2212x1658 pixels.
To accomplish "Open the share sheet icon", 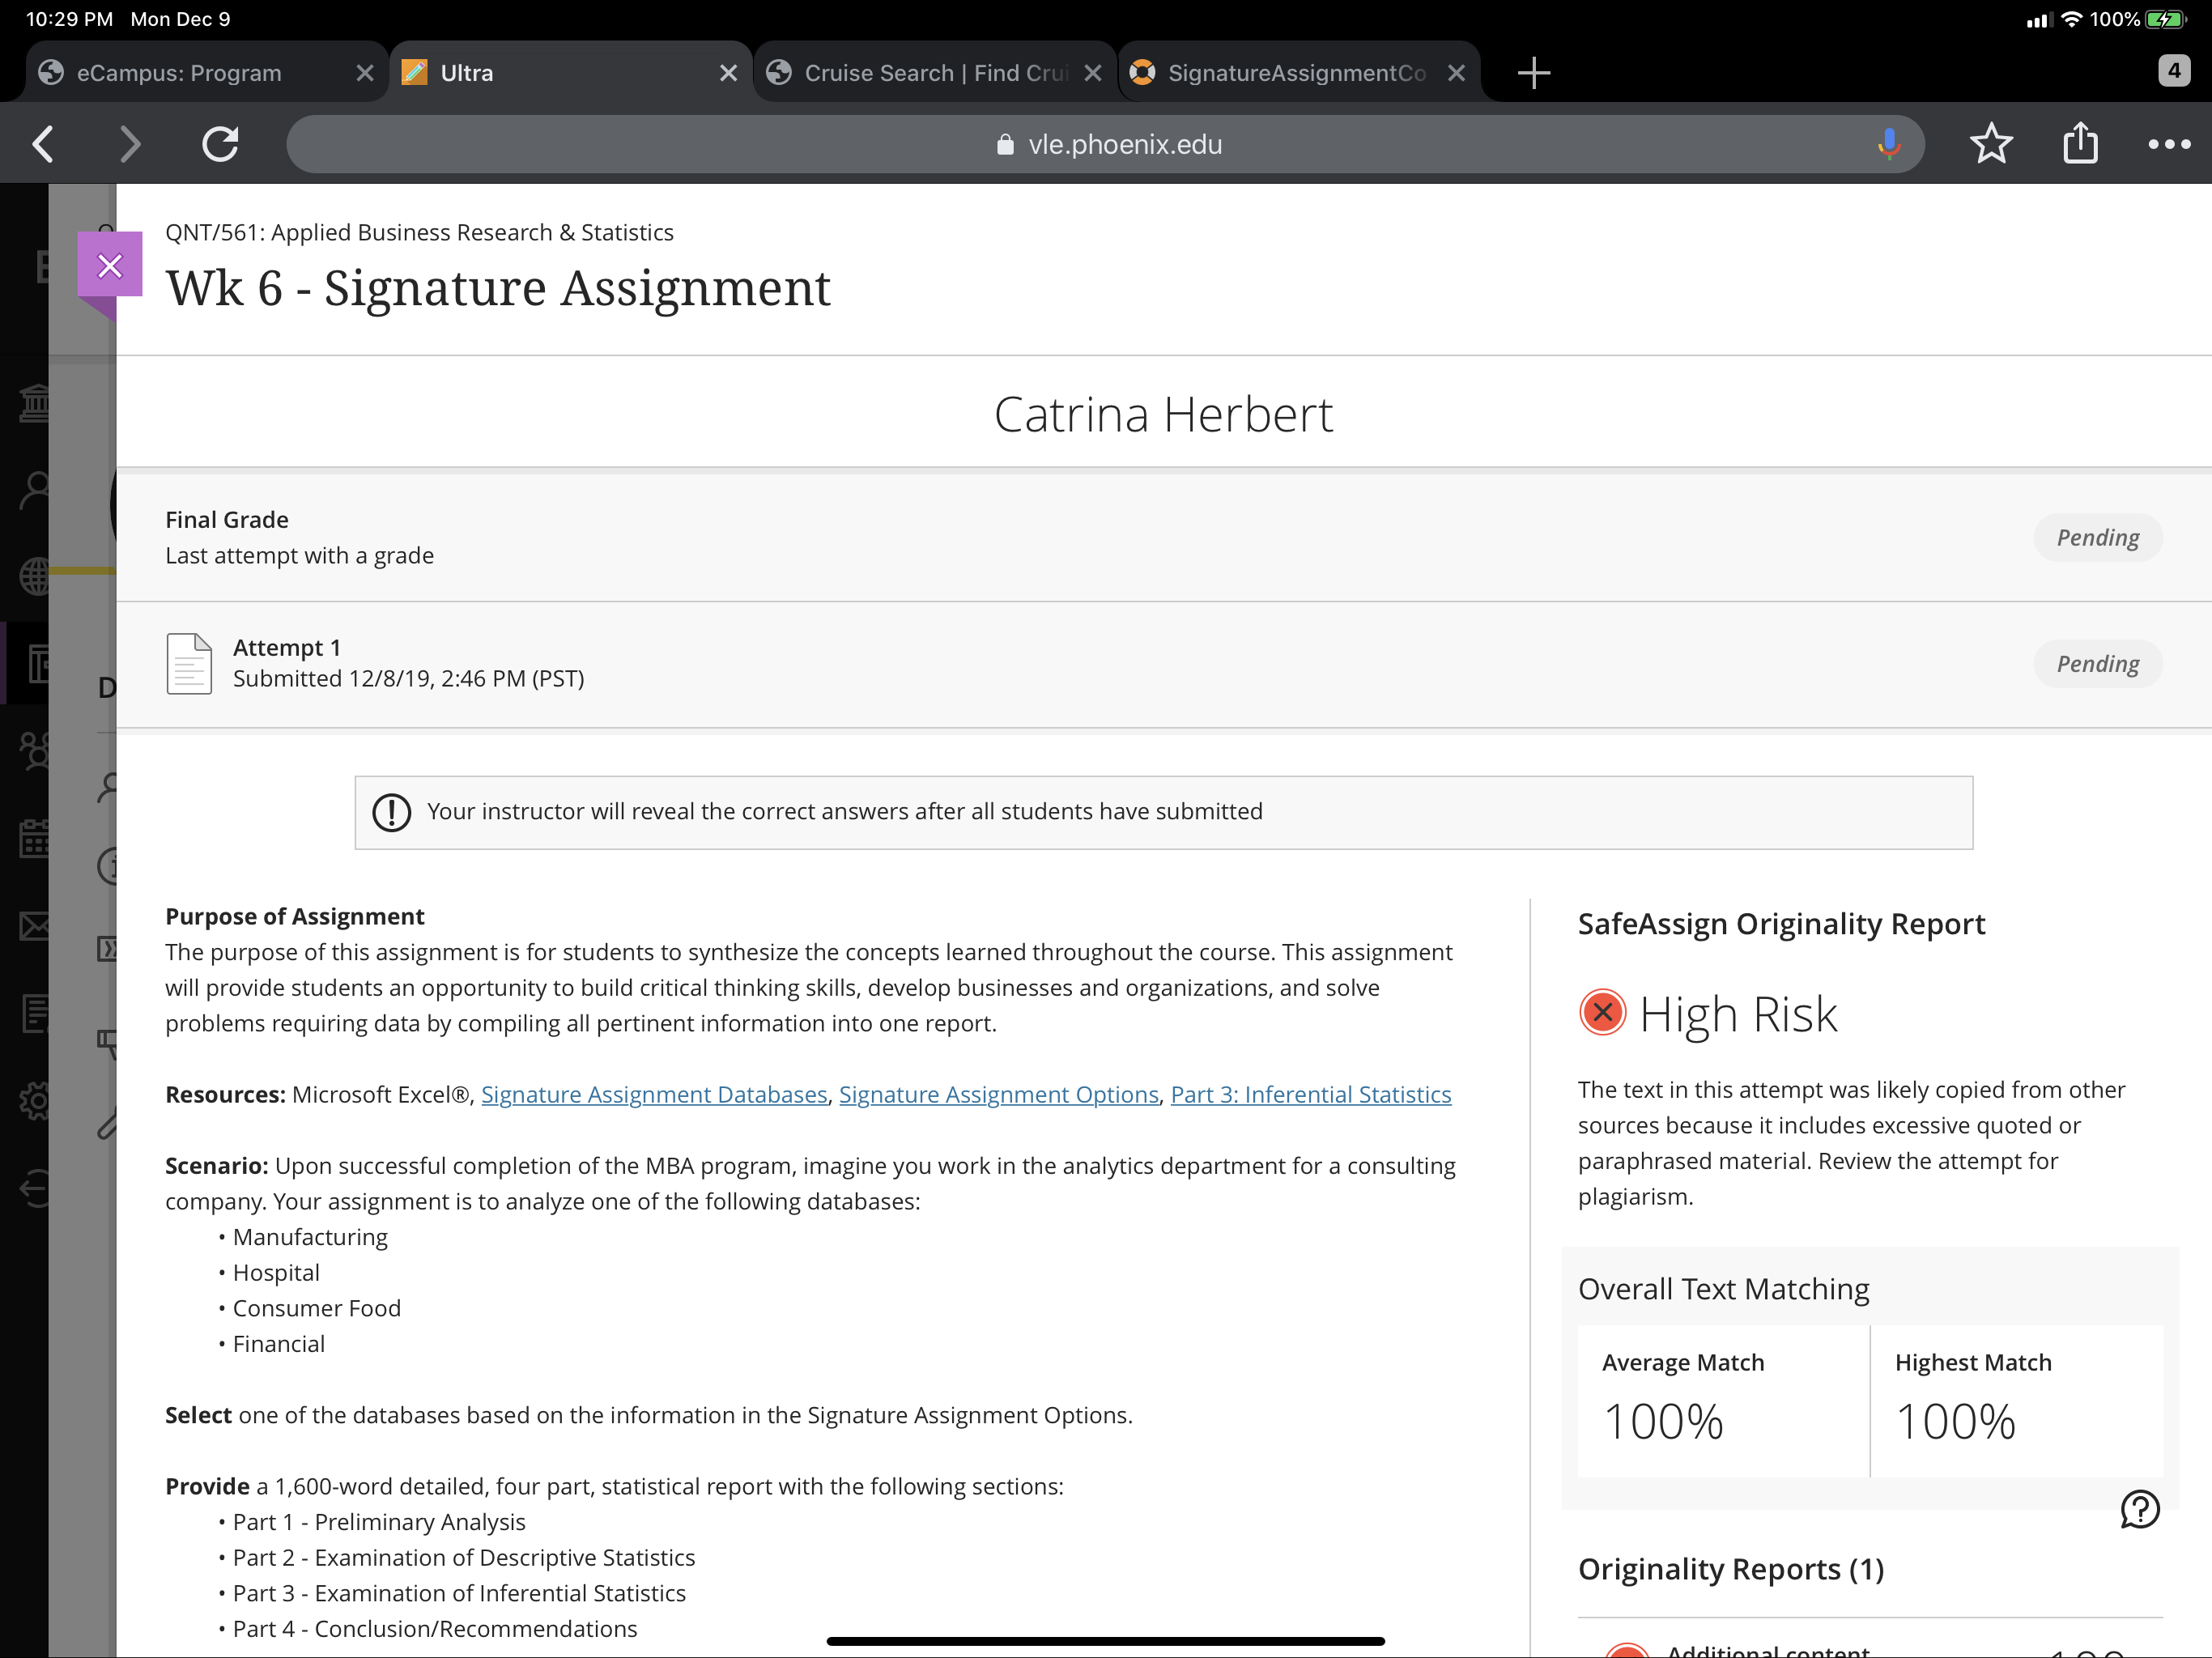I will 2080,142.
